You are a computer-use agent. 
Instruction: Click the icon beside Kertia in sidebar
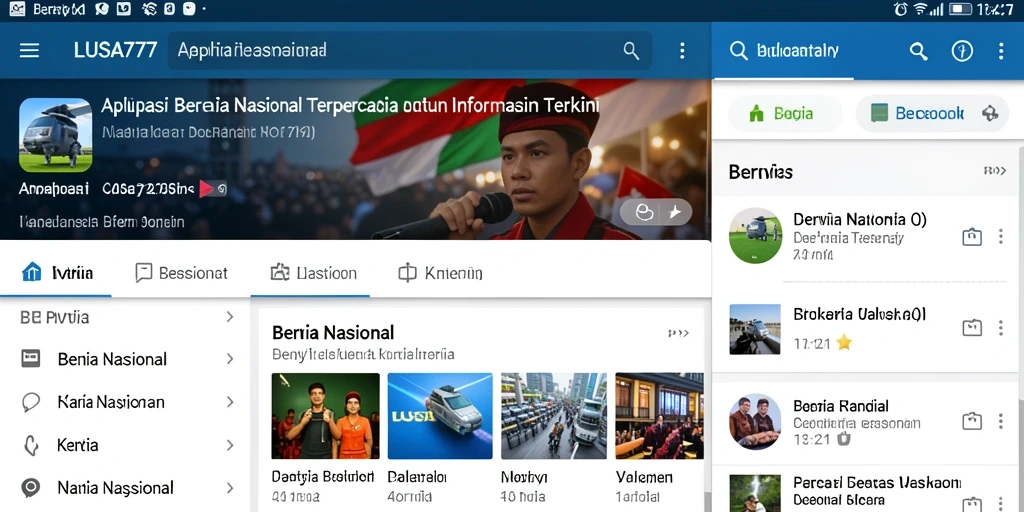[x=31, y=445]
